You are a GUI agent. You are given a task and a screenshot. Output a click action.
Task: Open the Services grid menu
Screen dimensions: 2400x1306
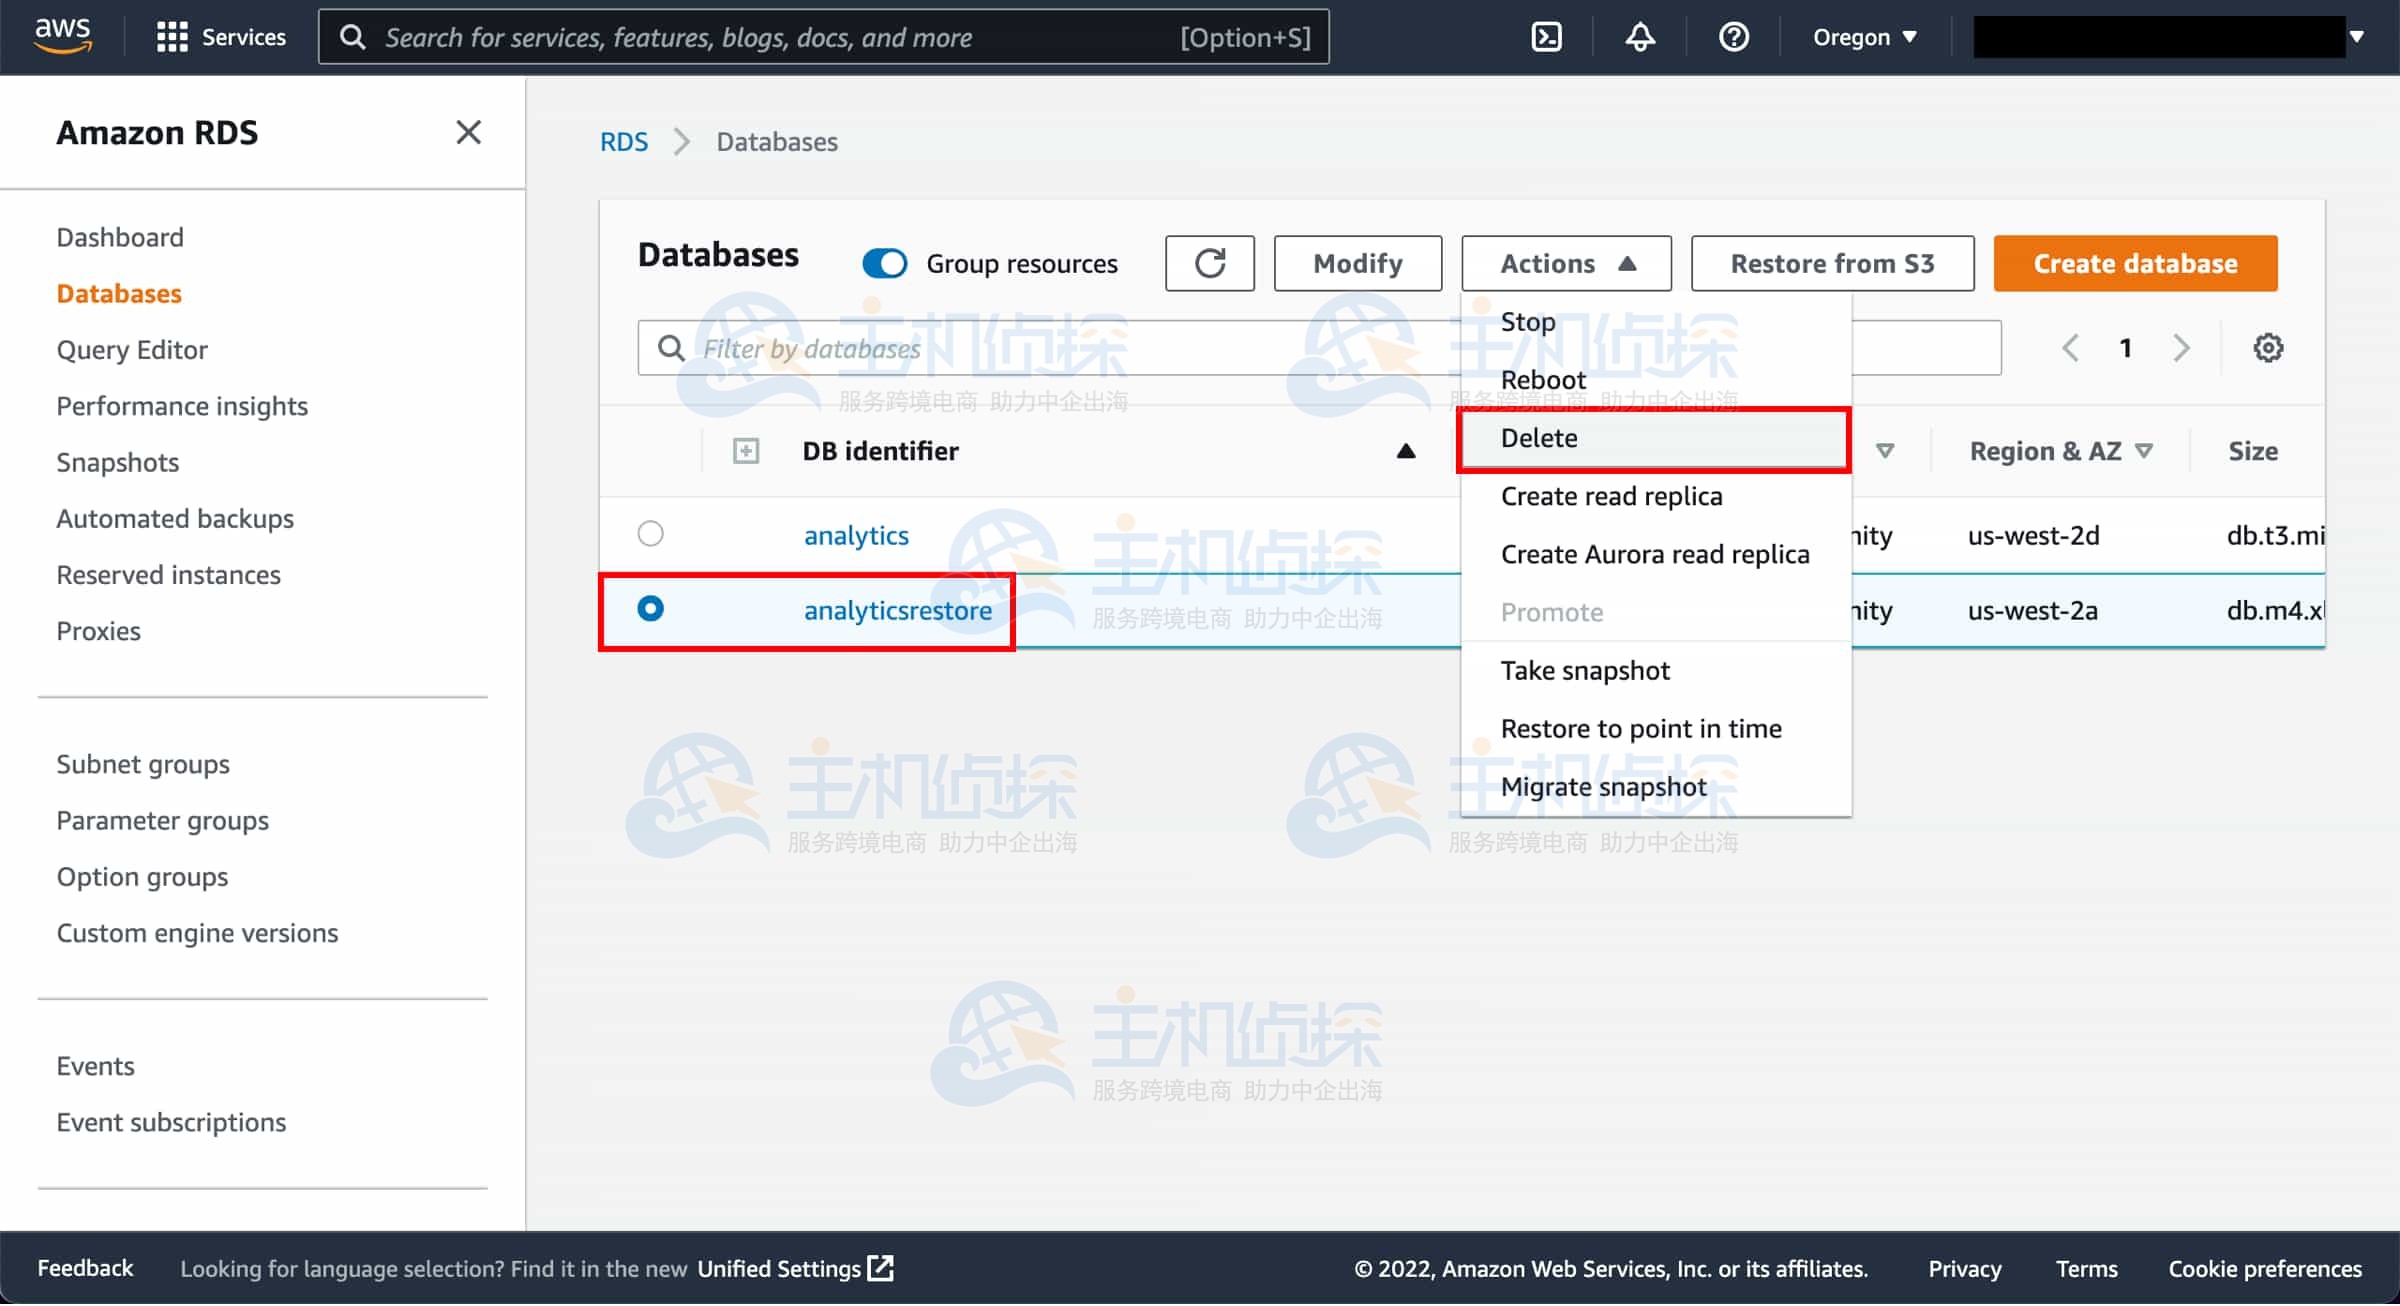(x=221, y=37)
